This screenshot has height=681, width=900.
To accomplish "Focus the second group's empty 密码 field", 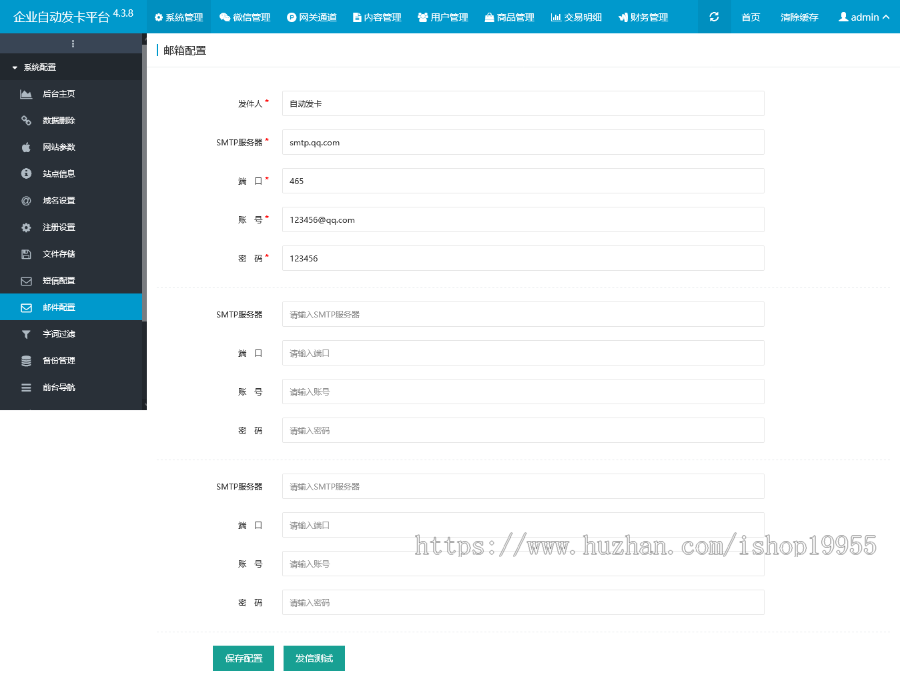I will 523,430.
